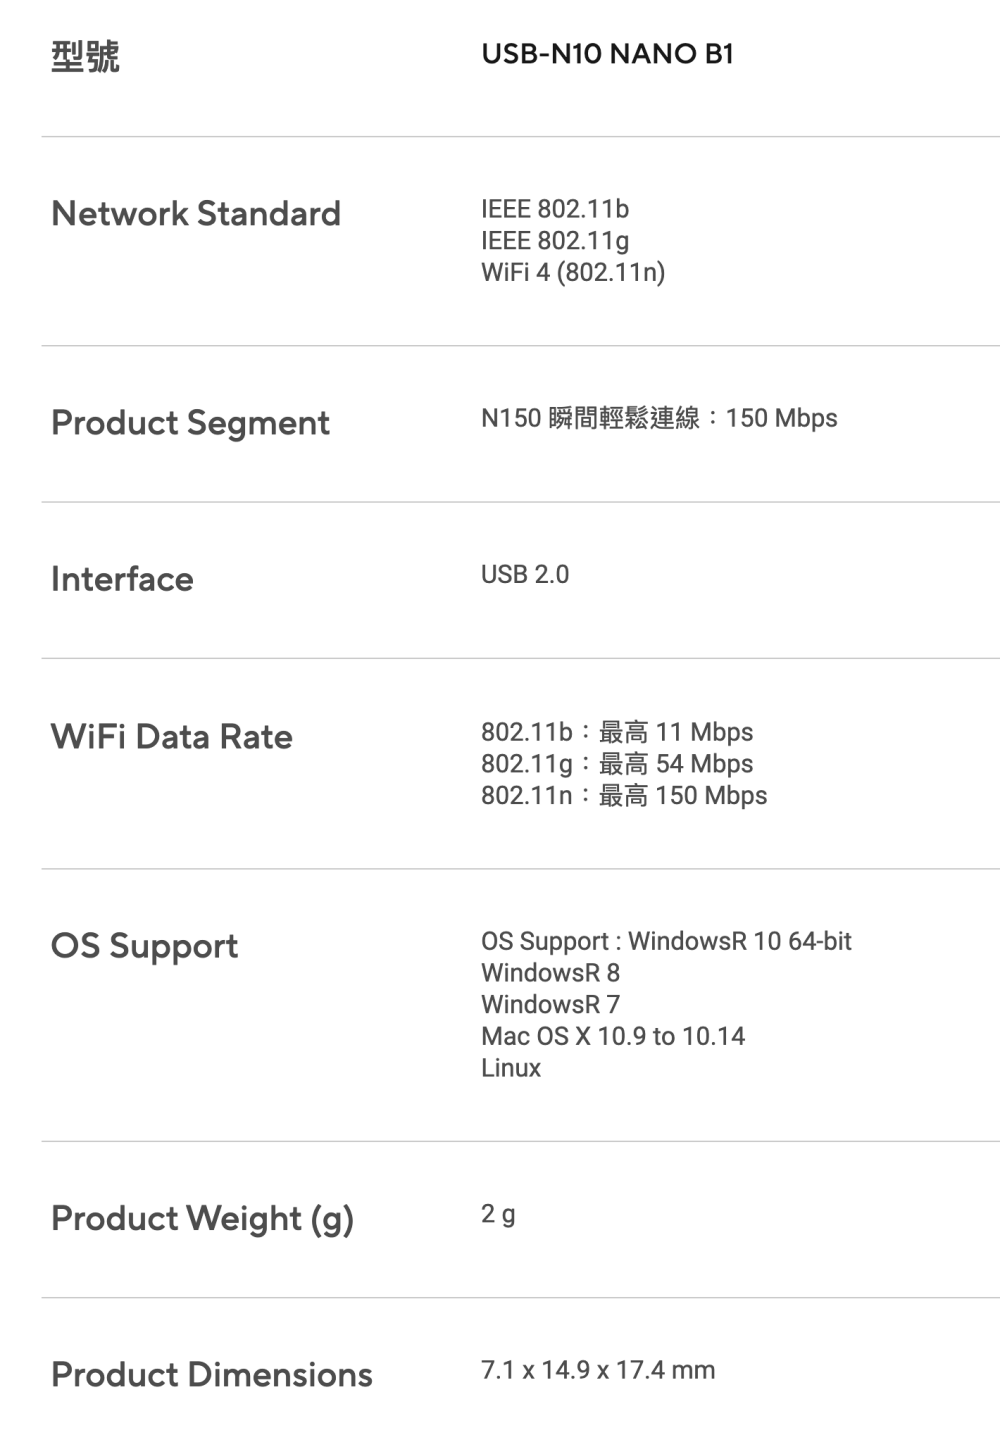Click the 7.1 x 14.9 x 17.4 mm dimensions

[598, 1370]
